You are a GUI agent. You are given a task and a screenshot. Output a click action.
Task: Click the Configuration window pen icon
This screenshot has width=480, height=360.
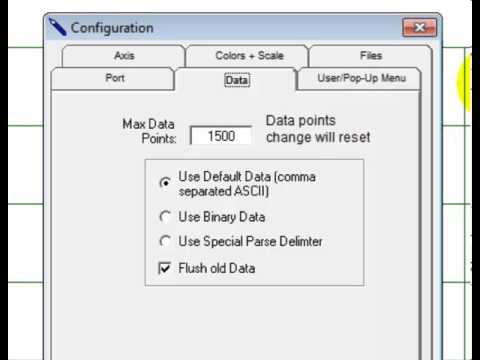tap(57, 27)
